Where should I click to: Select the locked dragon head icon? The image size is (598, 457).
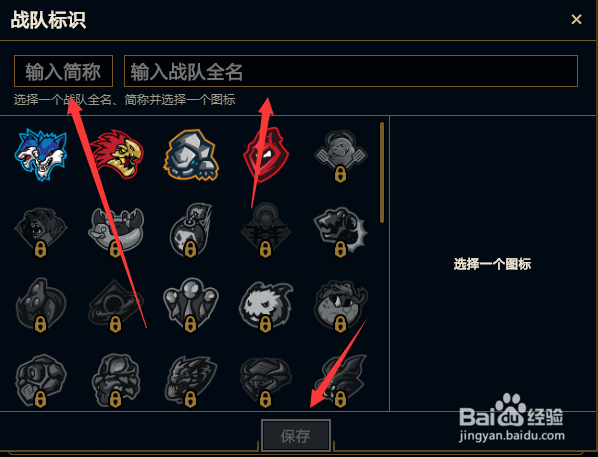point(191,381)
